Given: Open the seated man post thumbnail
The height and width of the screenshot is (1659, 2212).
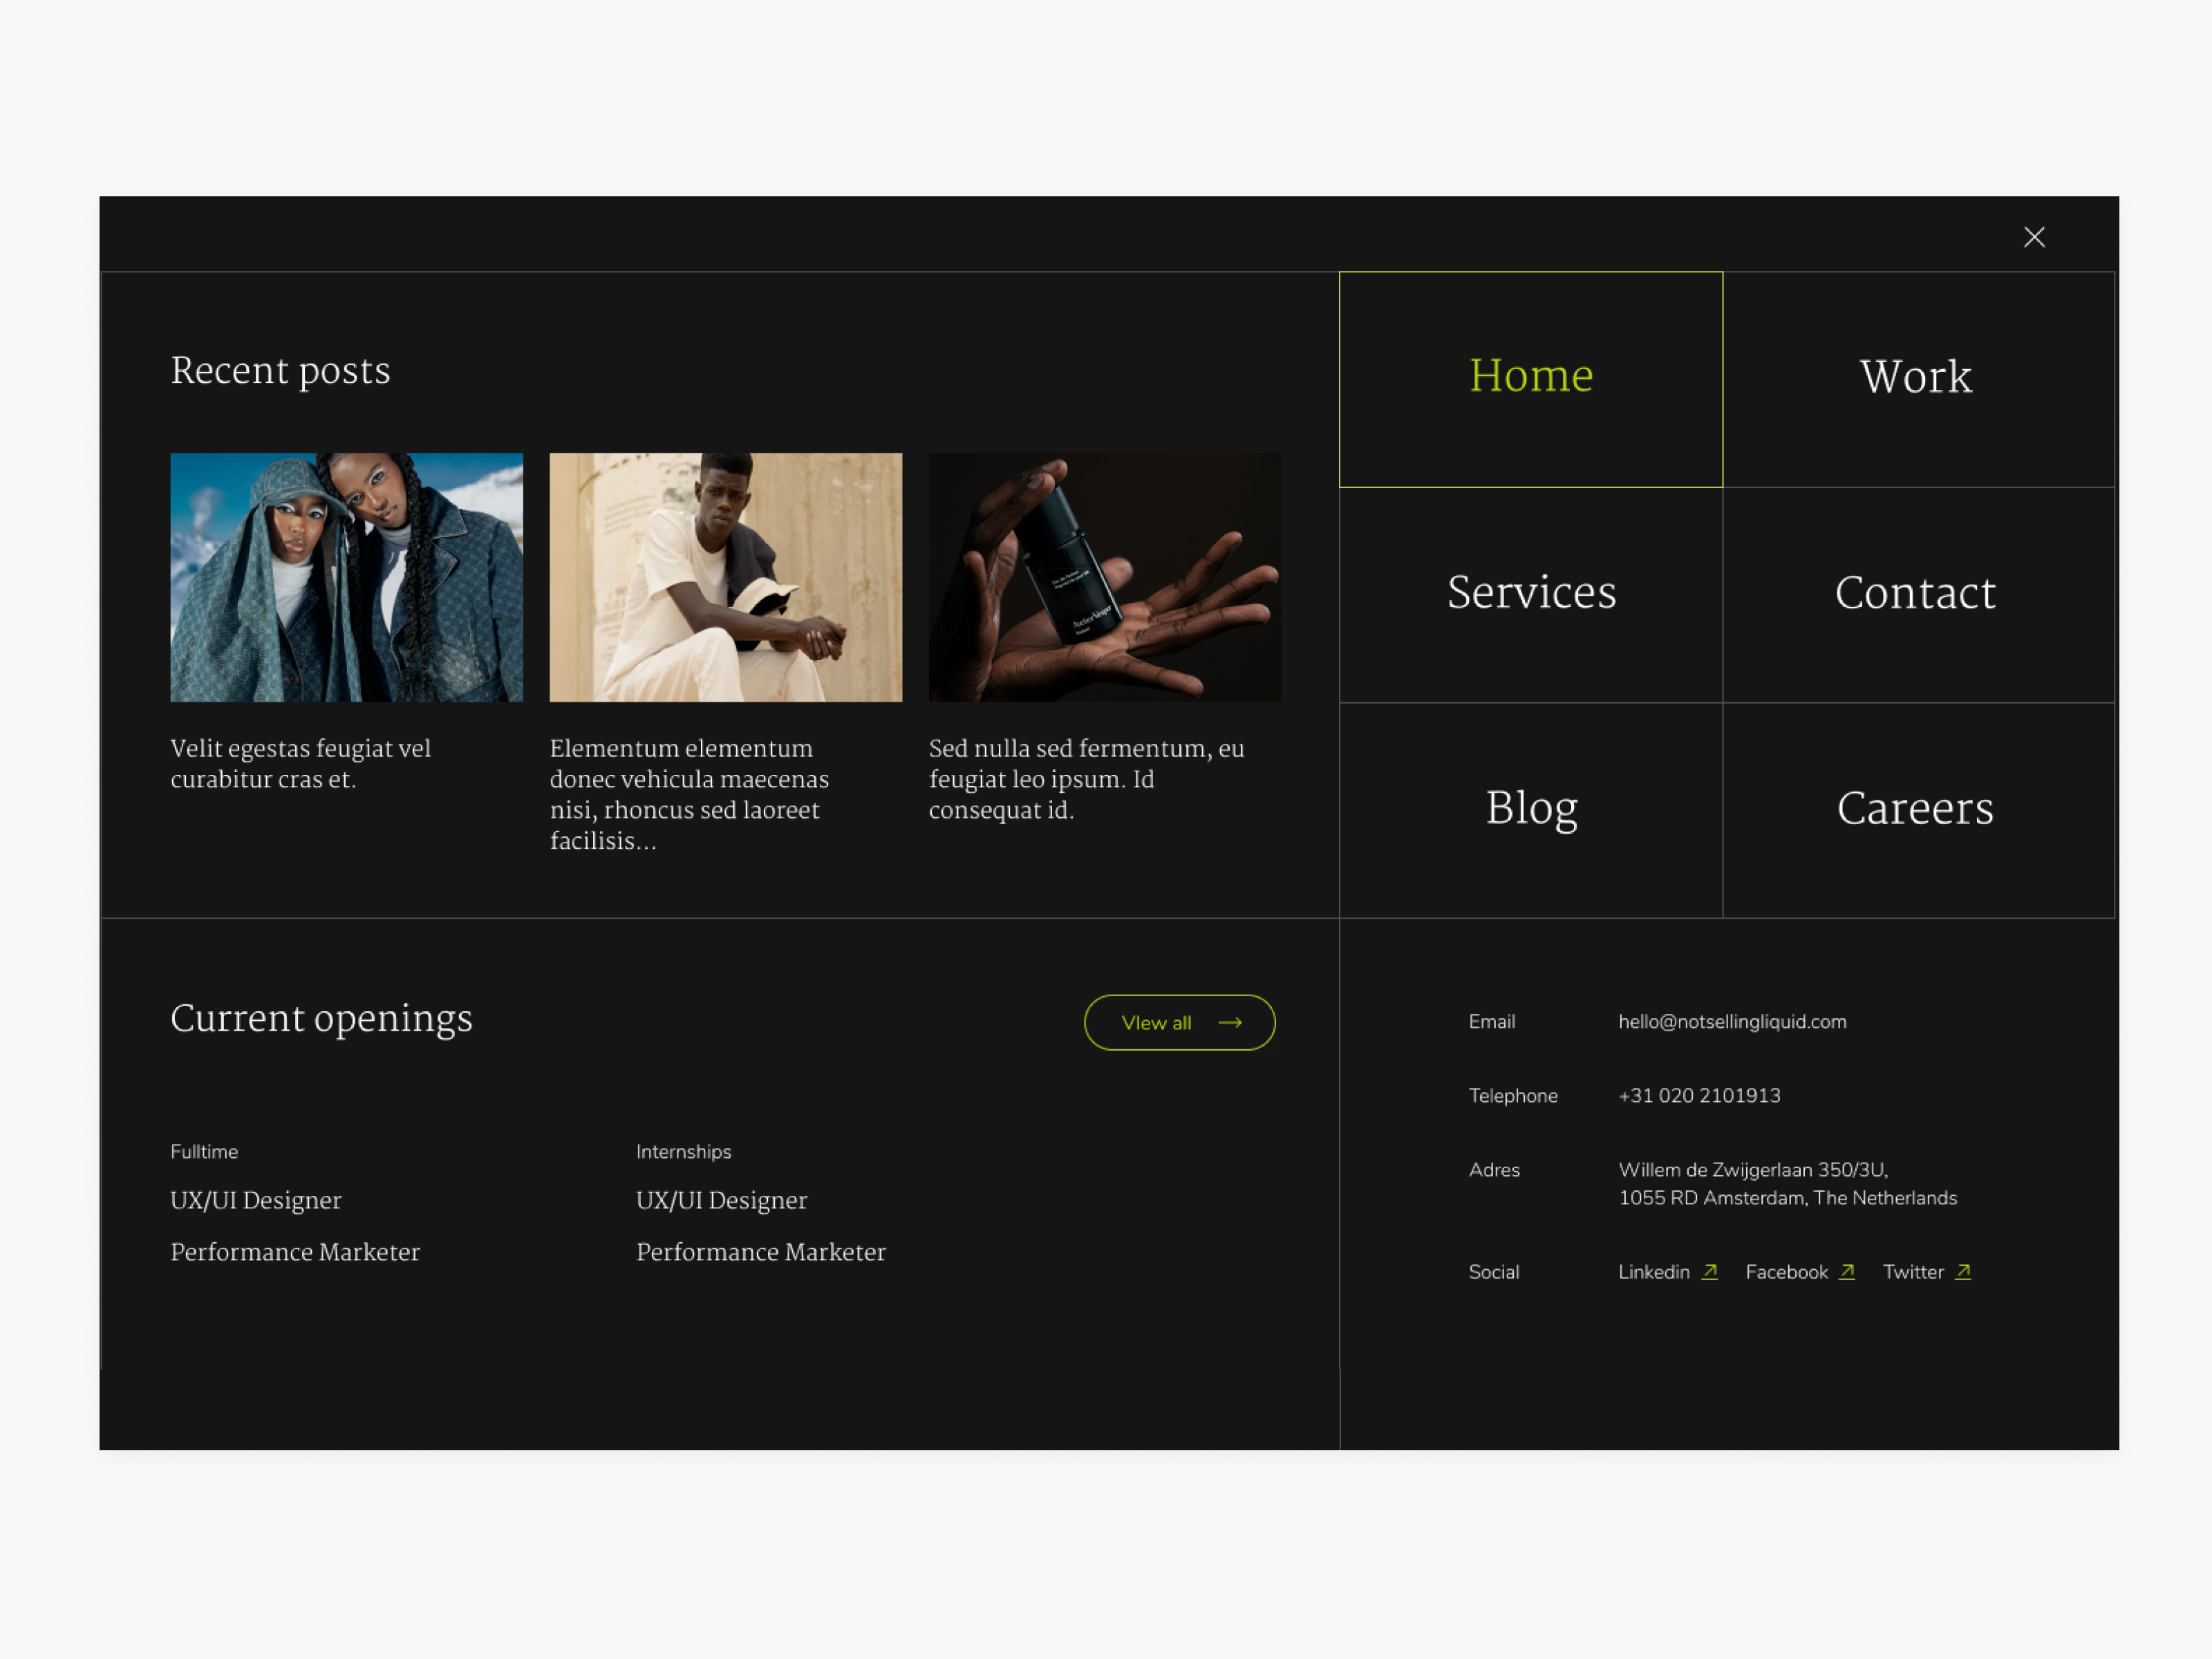Looking at the screenshot, I should pyautogui.click(x=725, y=577).
